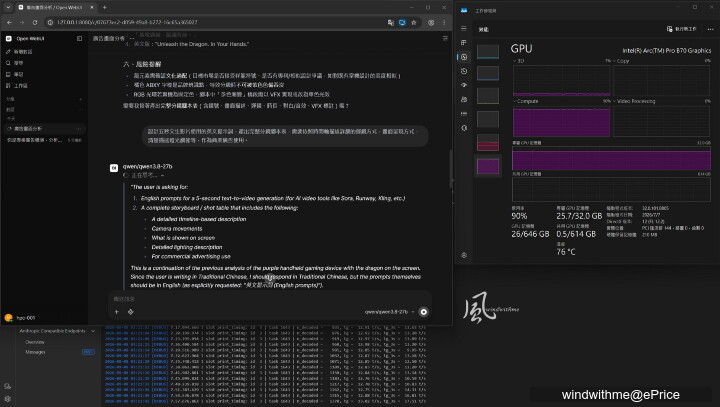Select the second performance thumbnail graph
The image size is (720, 407).
488,73
